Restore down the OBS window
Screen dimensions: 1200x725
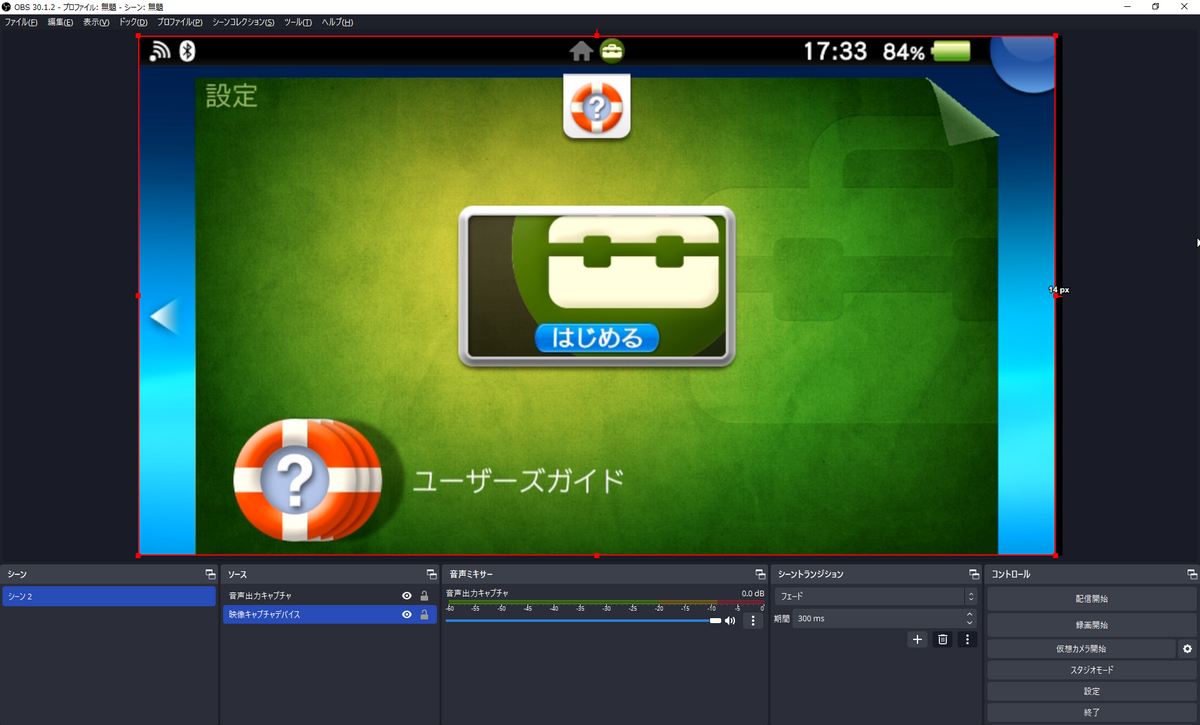pos(1155,7)
